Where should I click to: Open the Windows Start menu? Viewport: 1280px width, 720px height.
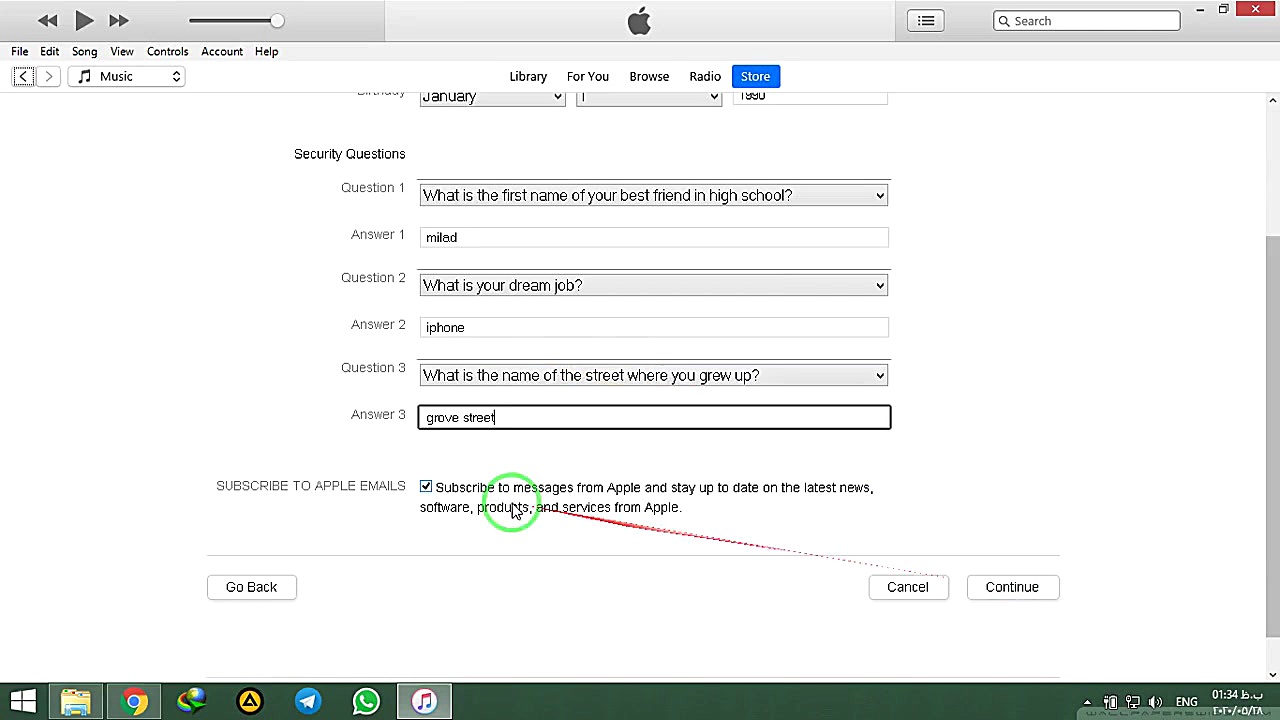[x=23, y=701]
